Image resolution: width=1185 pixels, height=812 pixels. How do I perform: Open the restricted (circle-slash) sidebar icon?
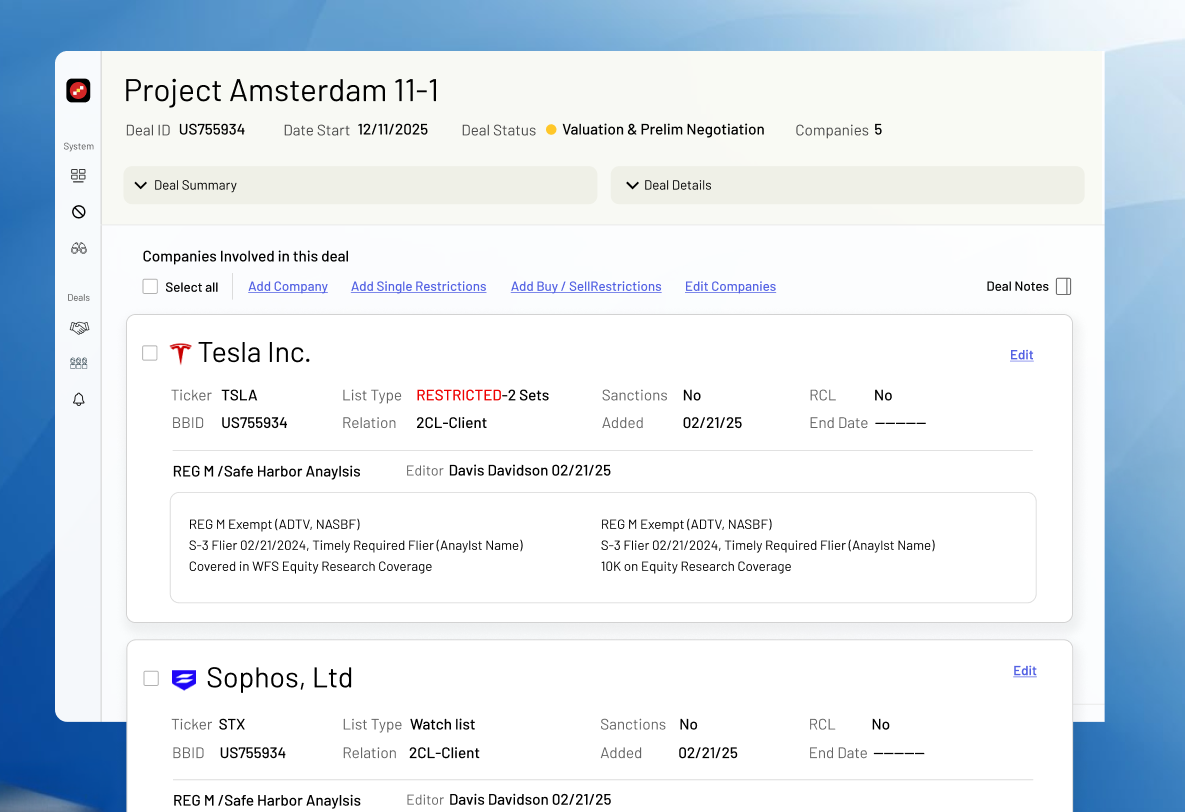(x=79, y=212)
